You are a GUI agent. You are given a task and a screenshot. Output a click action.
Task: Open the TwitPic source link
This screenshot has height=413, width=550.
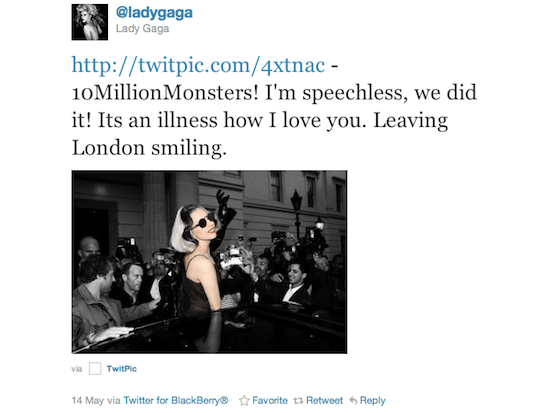click(122, 368)
